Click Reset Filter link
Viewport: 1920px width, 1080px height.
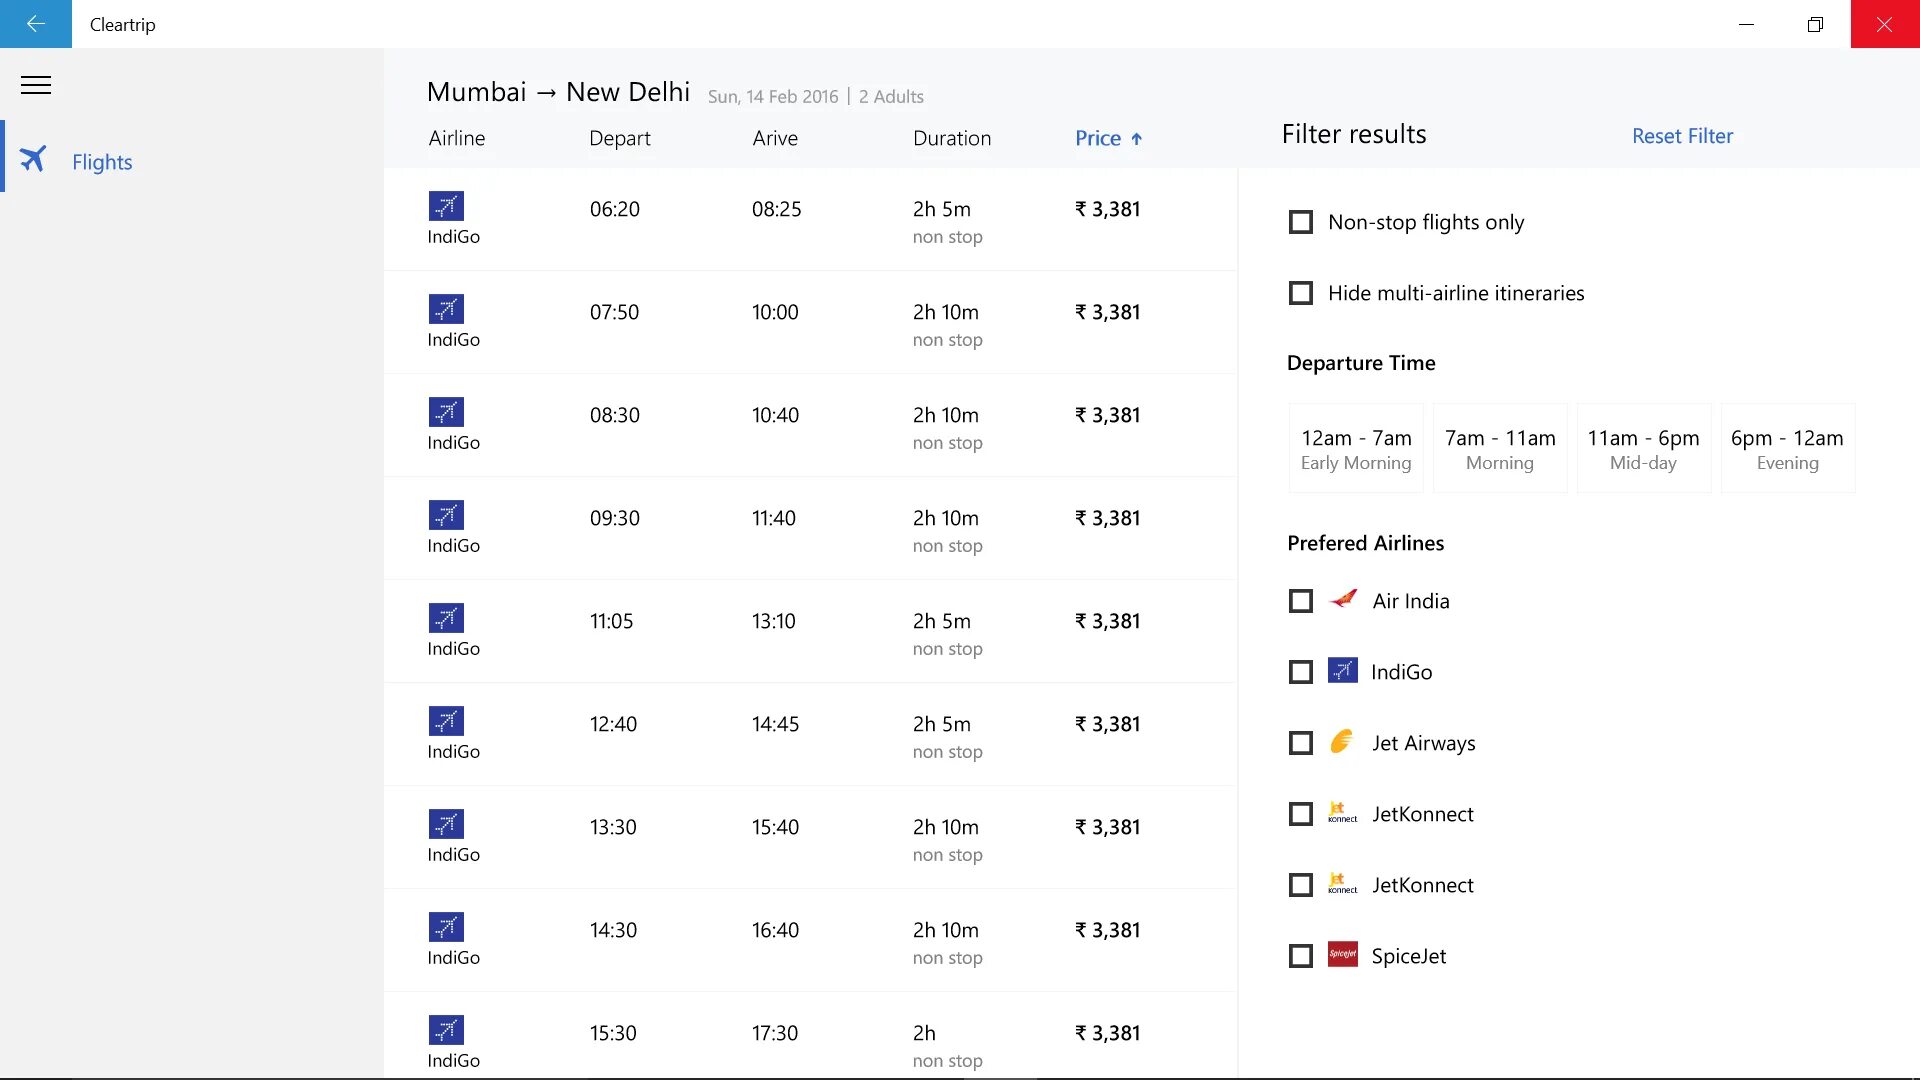click(1683, 135)
